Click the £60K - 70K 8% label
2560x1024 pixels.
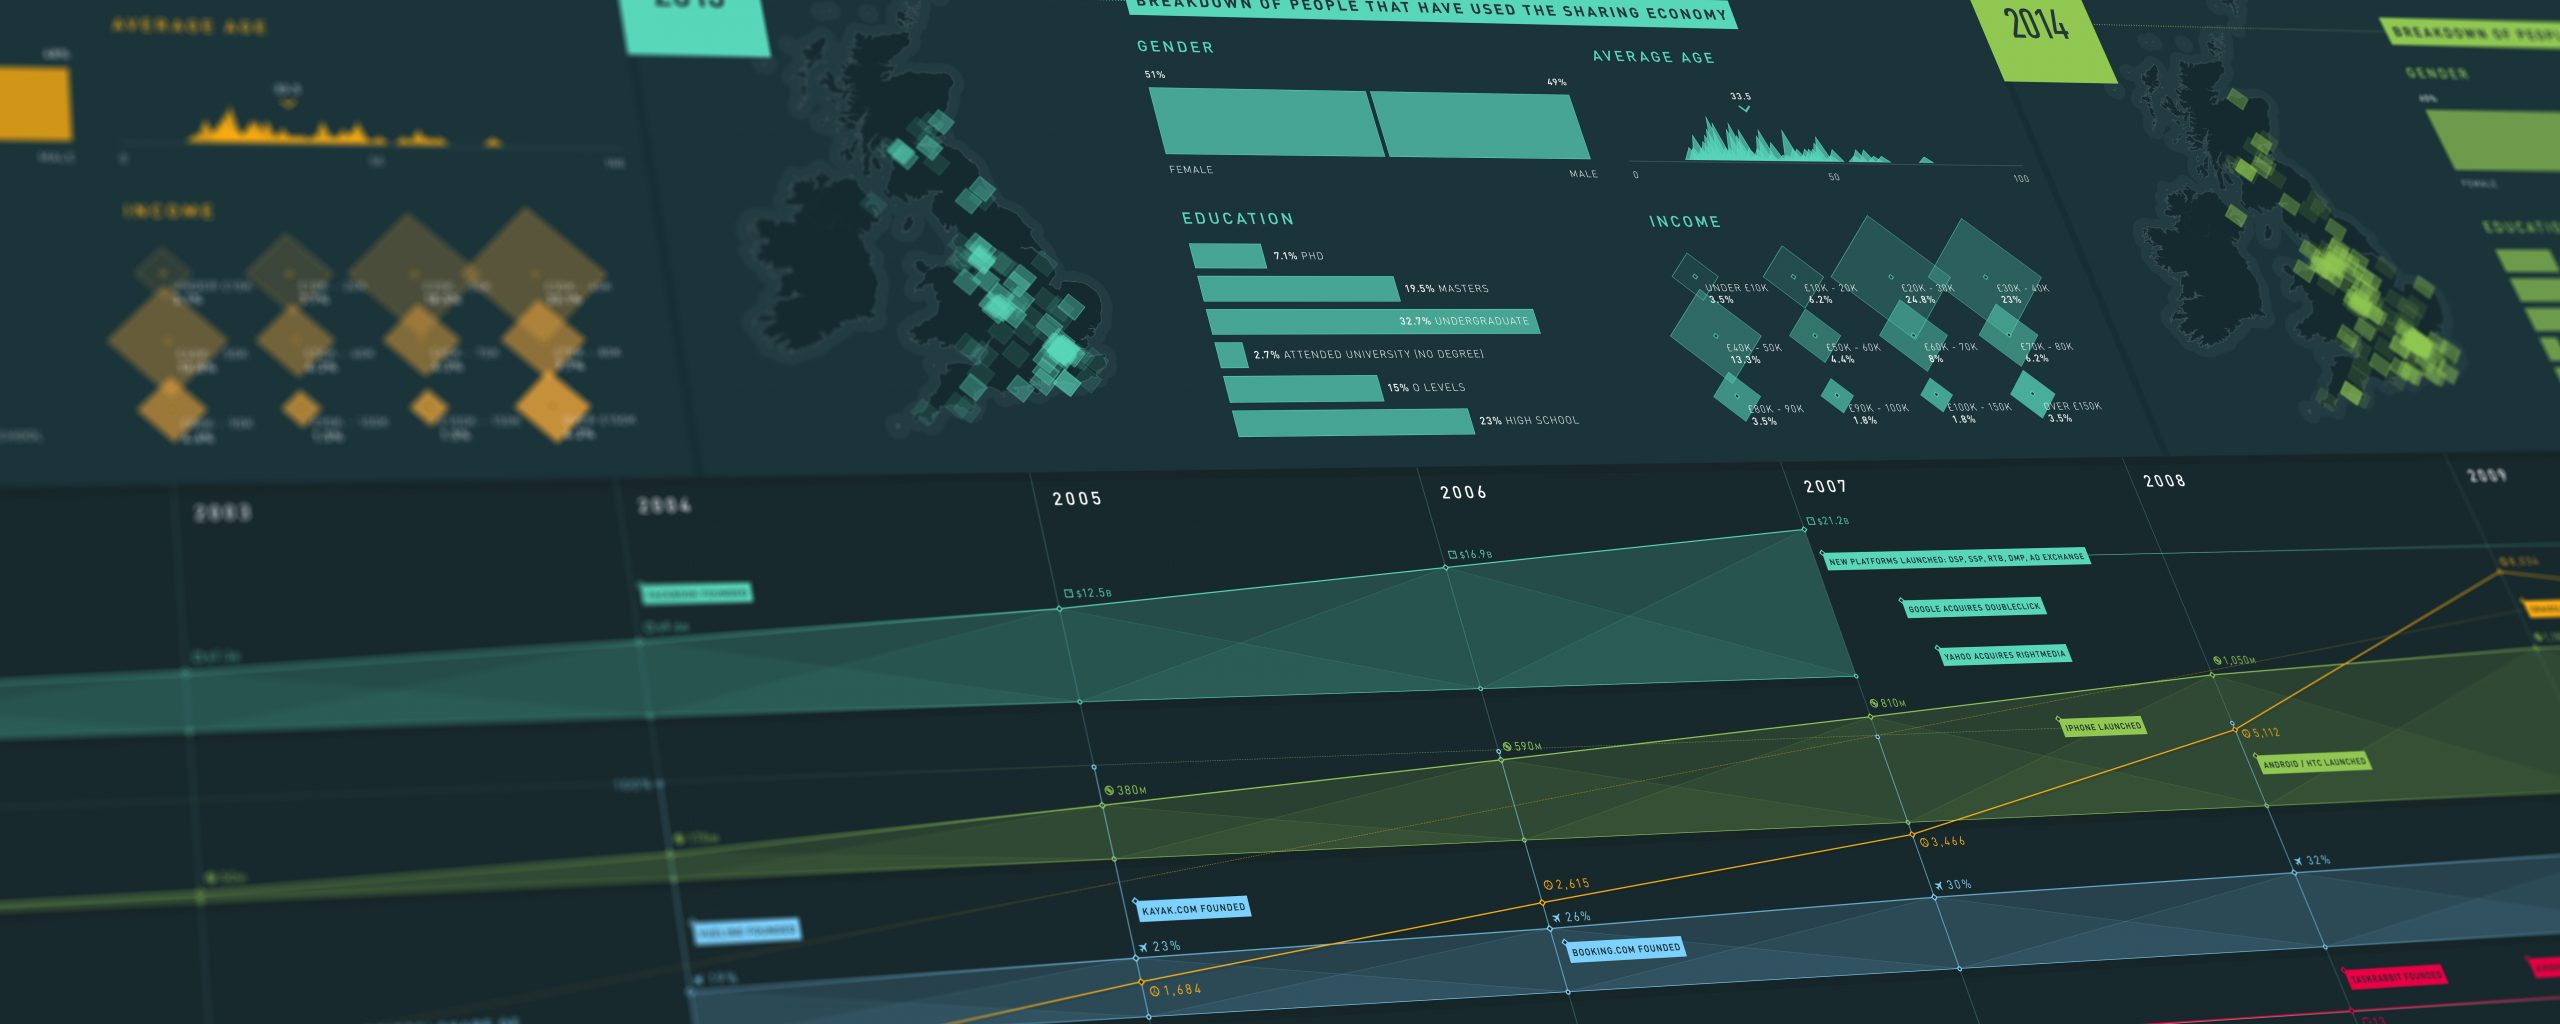[1950, 352]
